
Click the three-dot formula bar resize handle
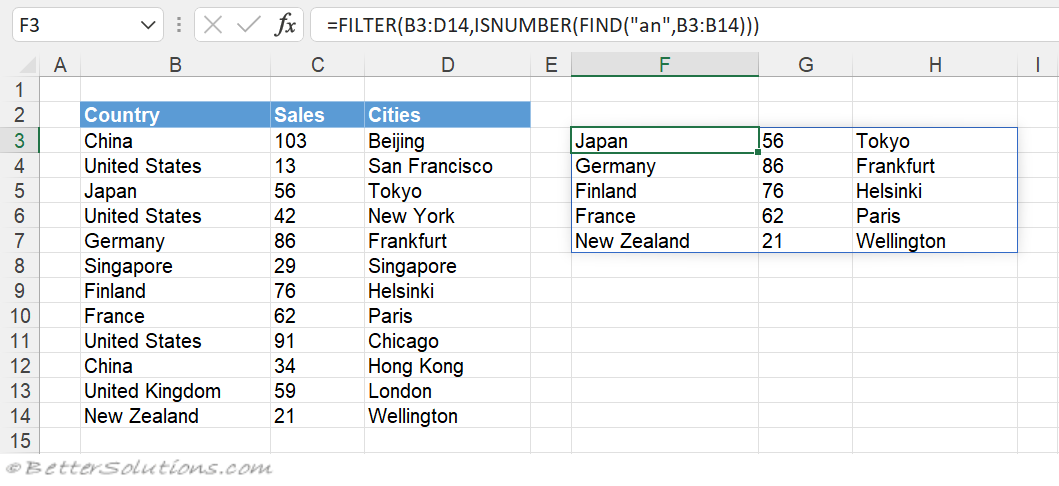click(179, 26)
